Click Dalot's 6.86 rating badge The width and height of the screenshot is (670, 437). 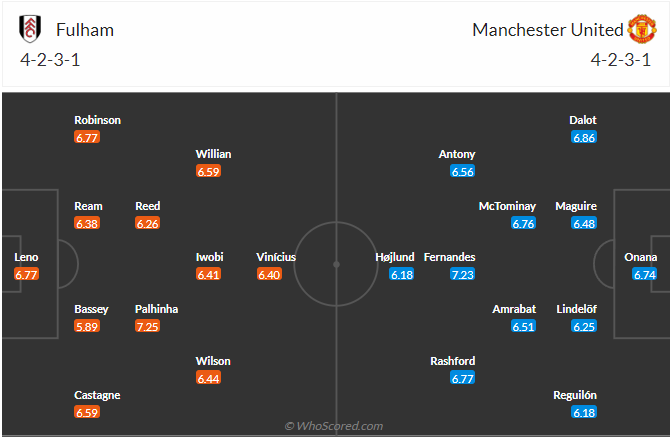tap(584, 137)
